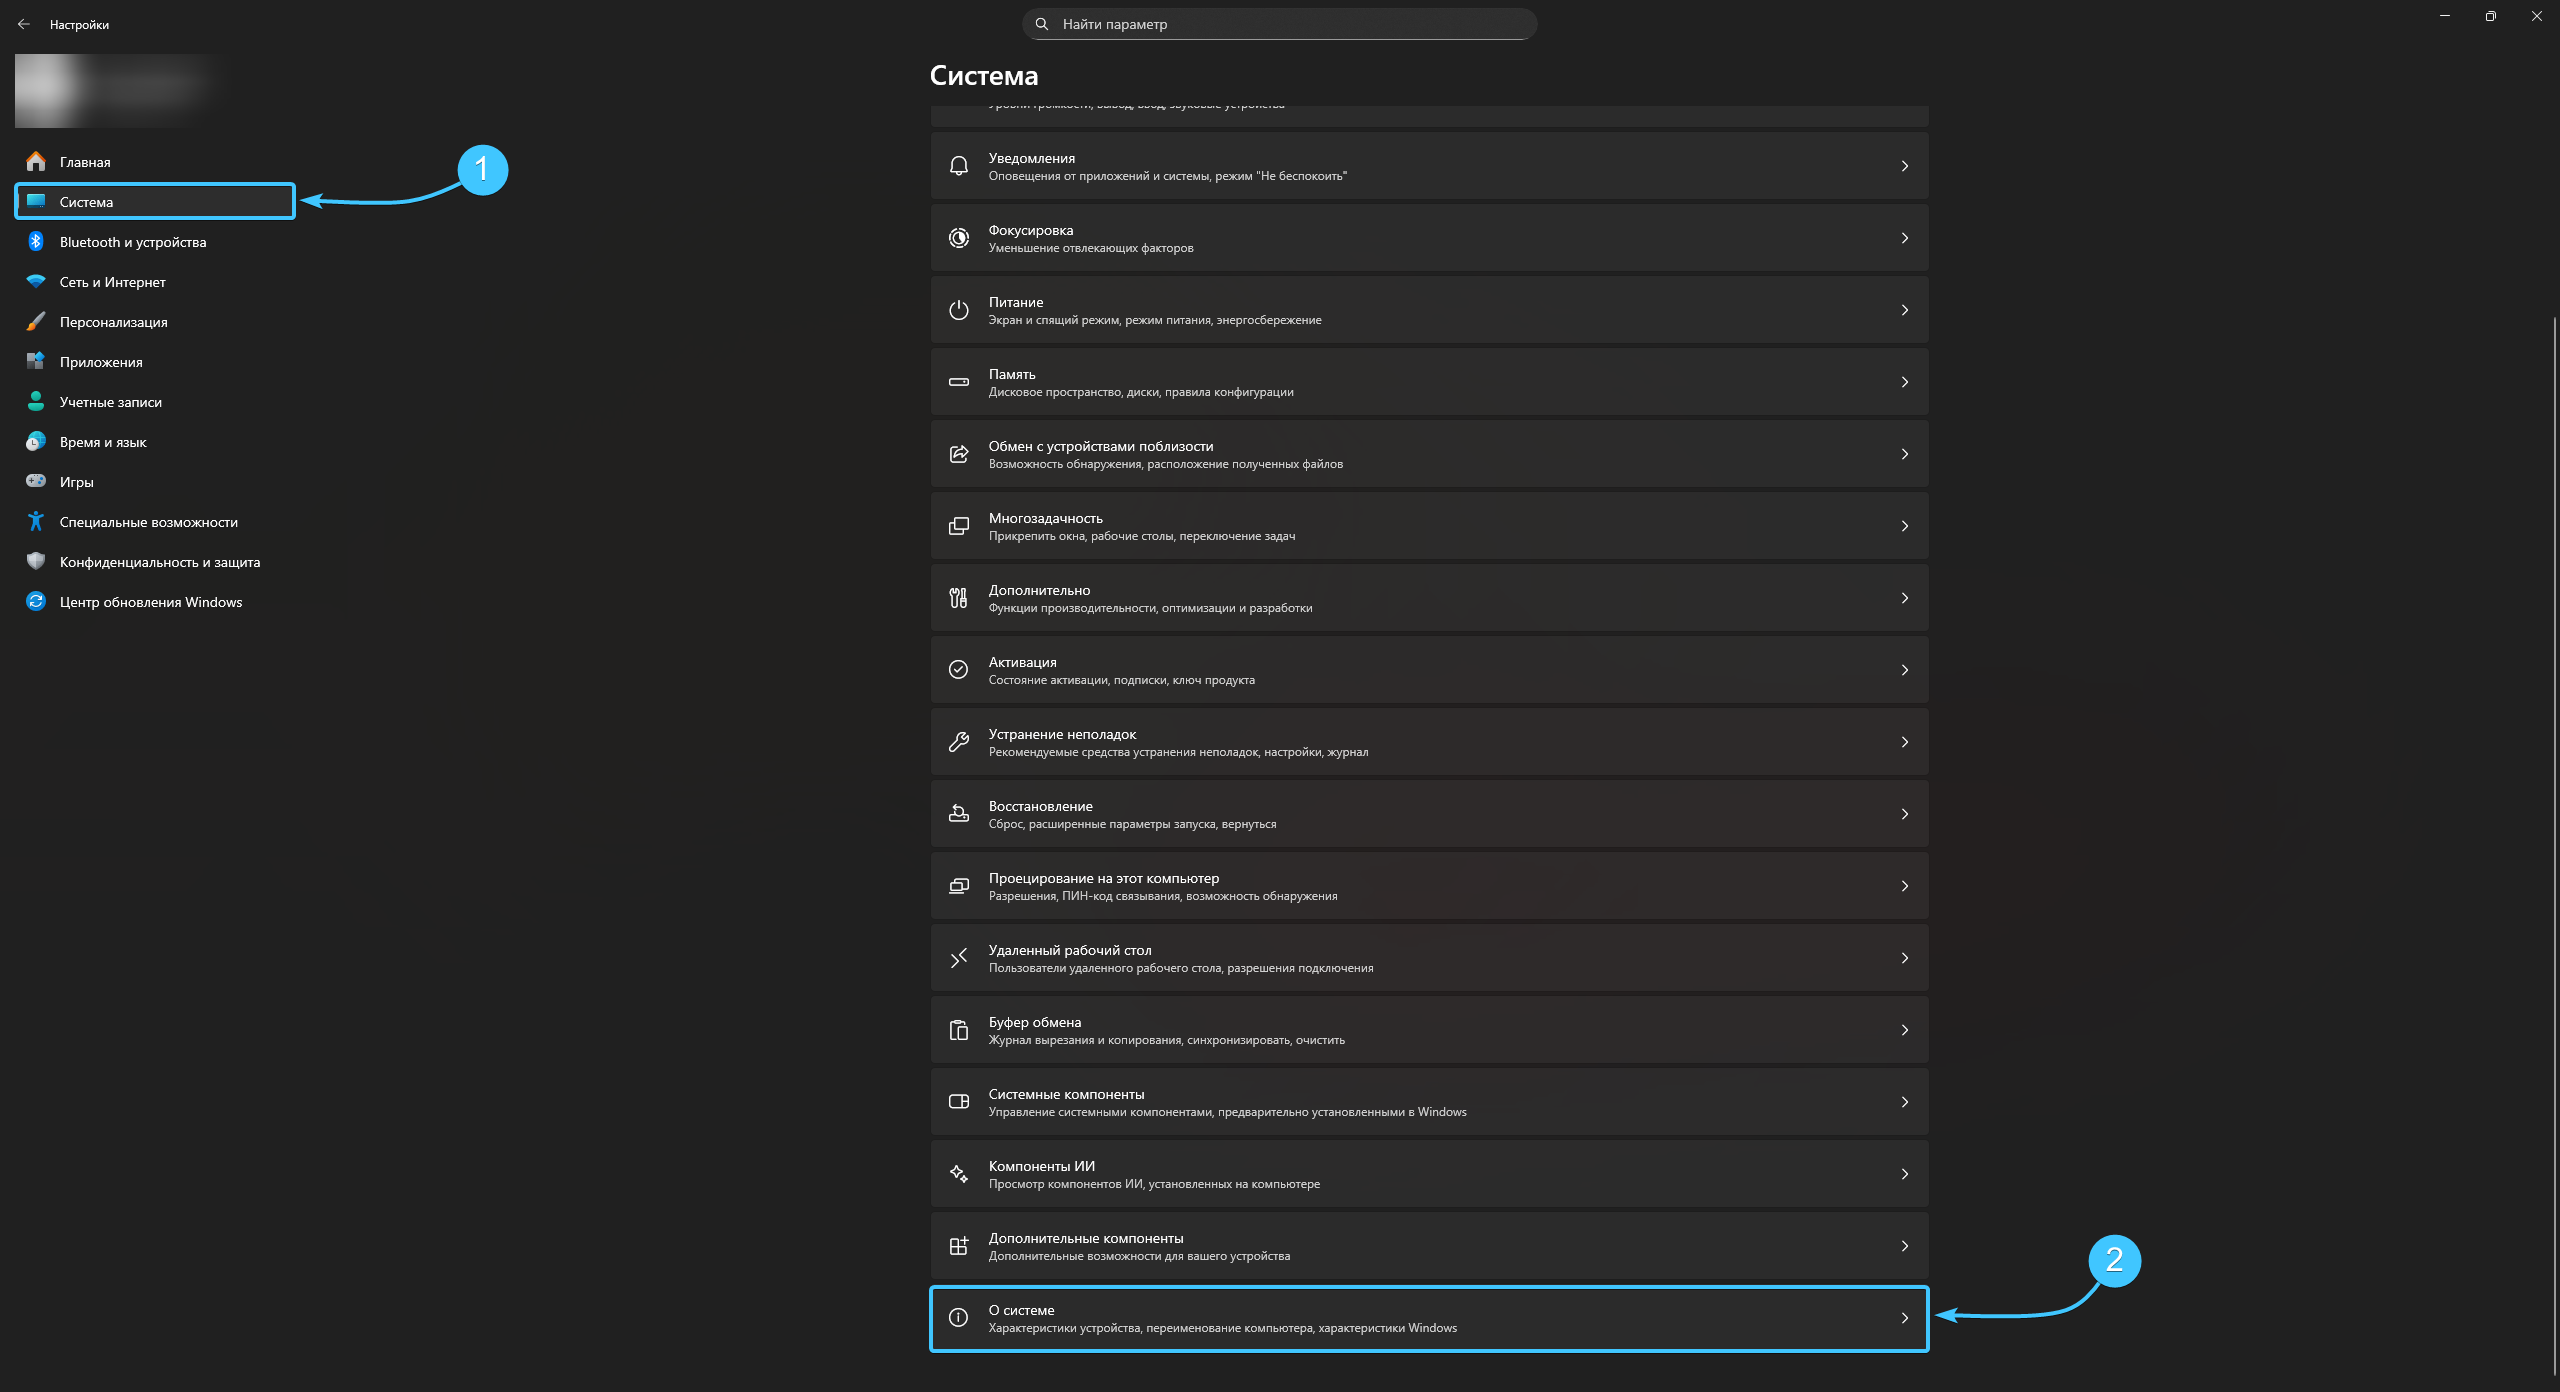2560x1392 pixels.
Task: Select Конфиденциальность и защита in the sidebar
Action: click(159, 562)
